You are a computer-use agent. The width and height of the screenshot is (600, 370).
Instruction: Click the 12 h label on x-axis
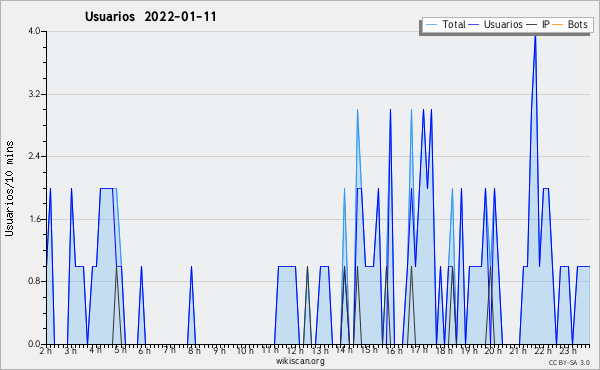pos(294,350)
